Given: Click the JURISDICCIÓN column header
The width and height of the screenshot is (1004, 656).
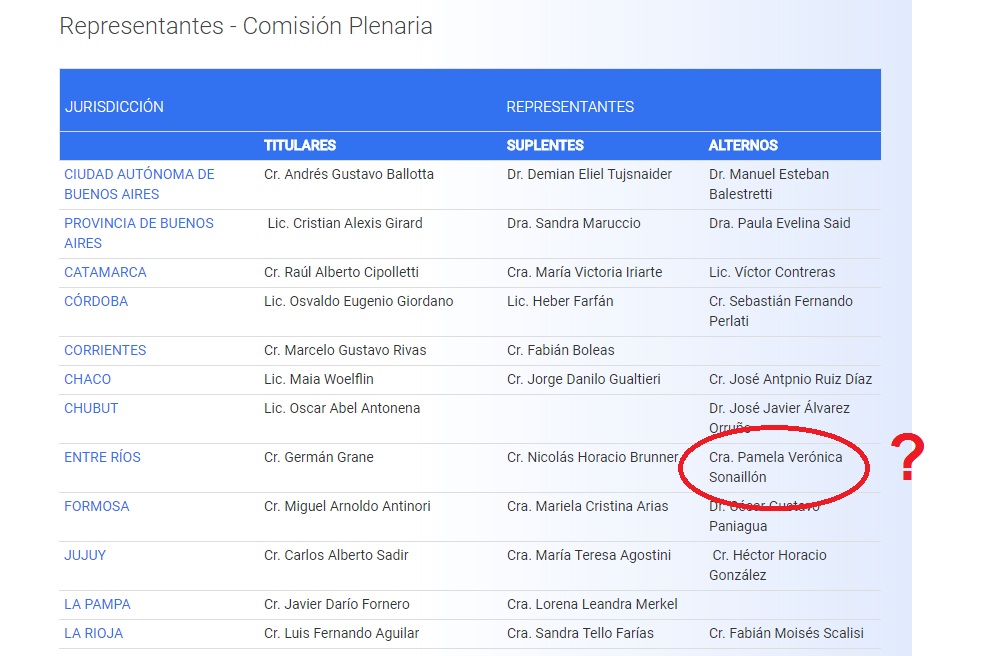Looking at the screenshot, I should point(114,107).
